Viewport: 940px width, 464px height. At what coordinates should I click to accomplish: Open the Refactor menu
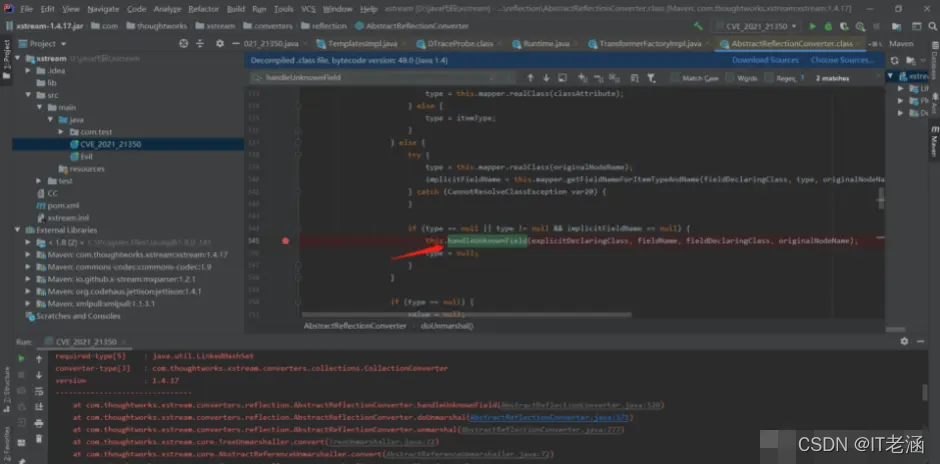(x=203, y=9)
